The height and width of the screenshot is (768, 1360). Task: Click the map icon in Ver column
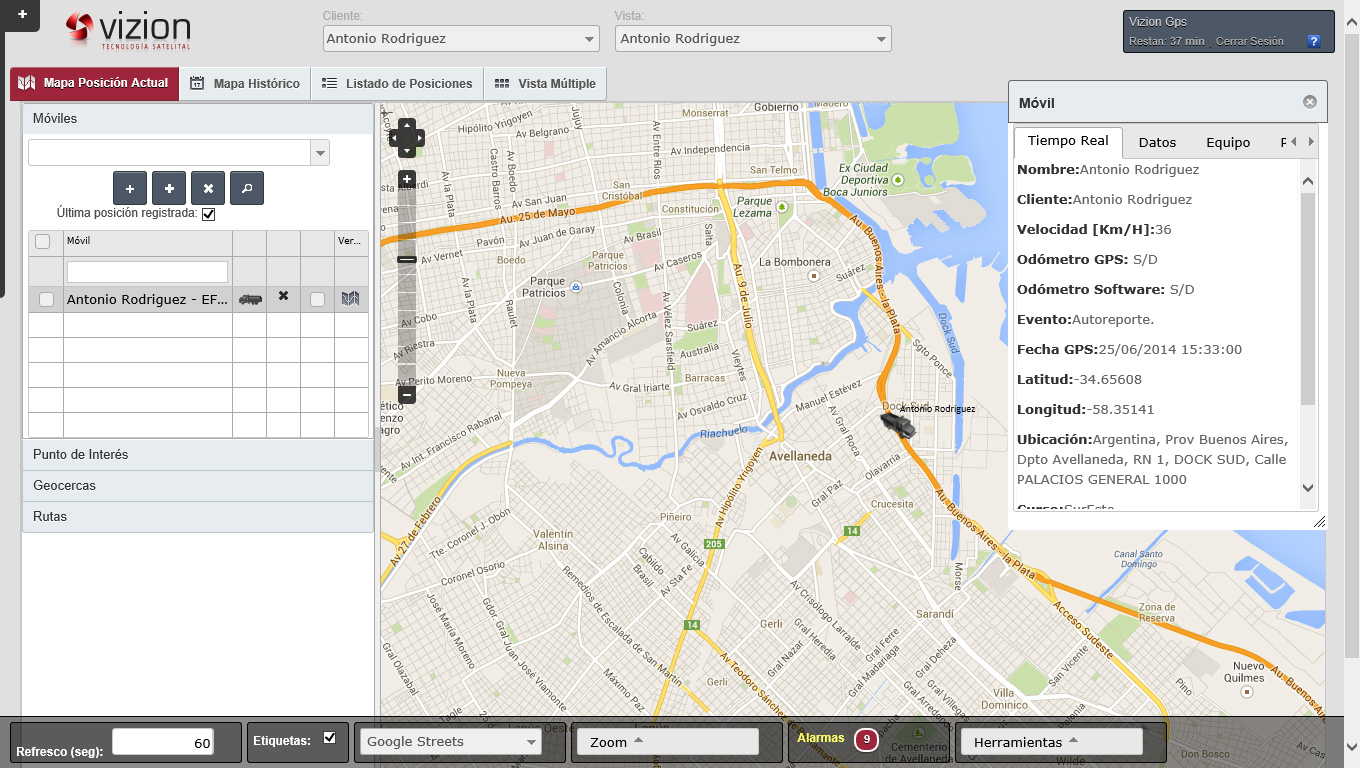(350, 298)
